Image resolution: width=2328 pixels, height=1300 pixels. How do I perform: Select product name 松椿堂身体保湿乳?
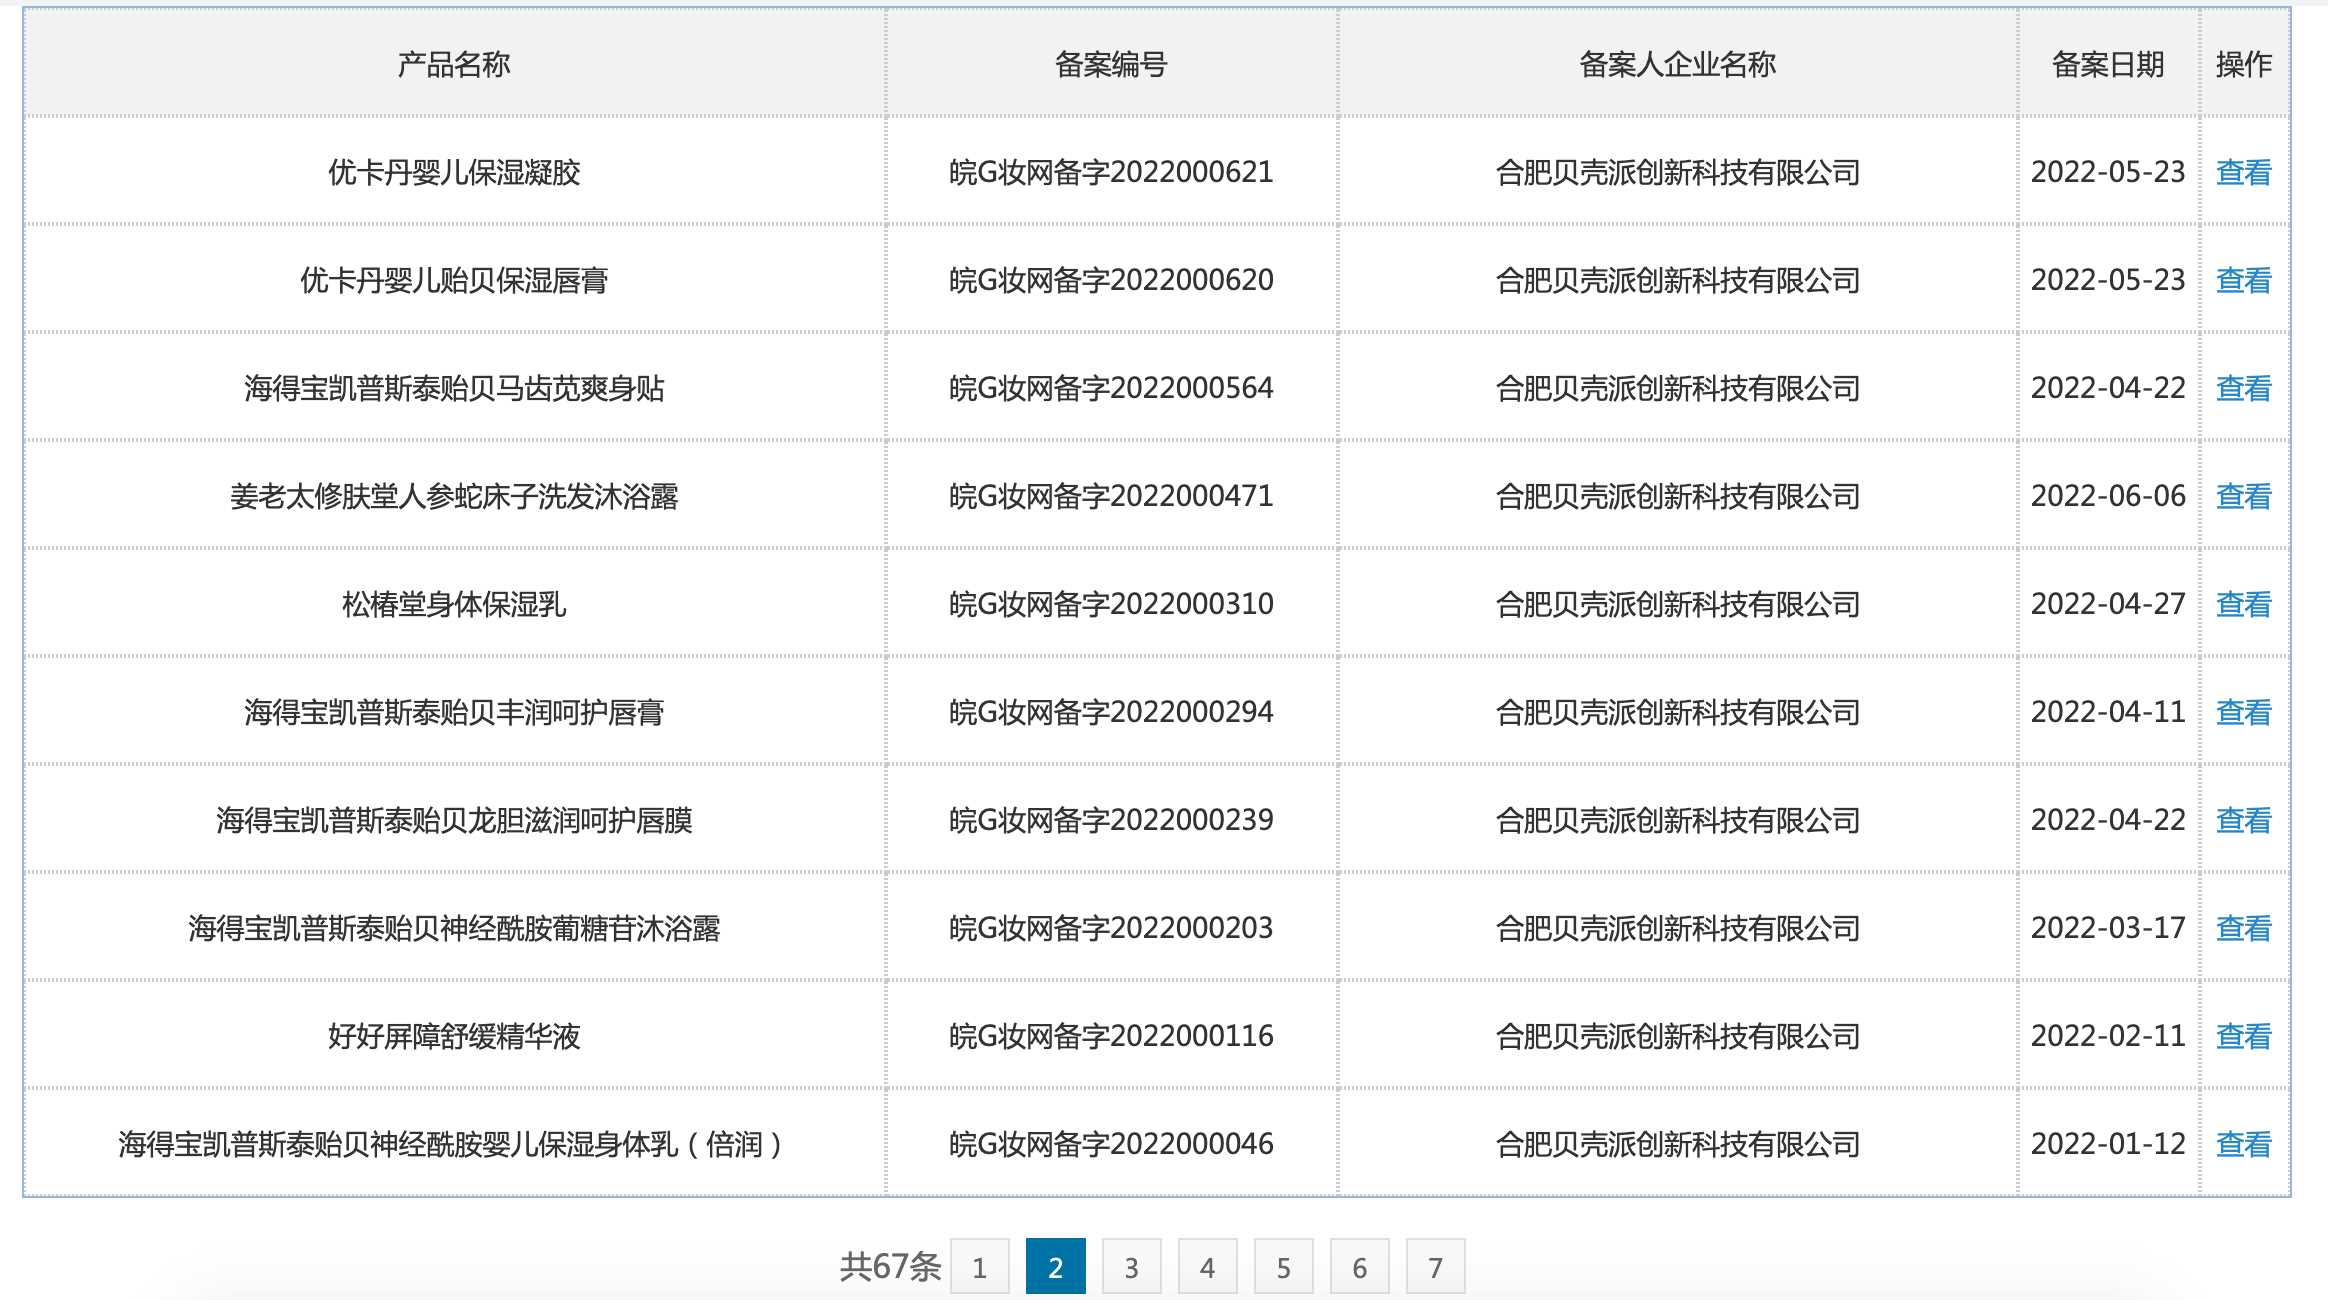click(x=454, y=604)
